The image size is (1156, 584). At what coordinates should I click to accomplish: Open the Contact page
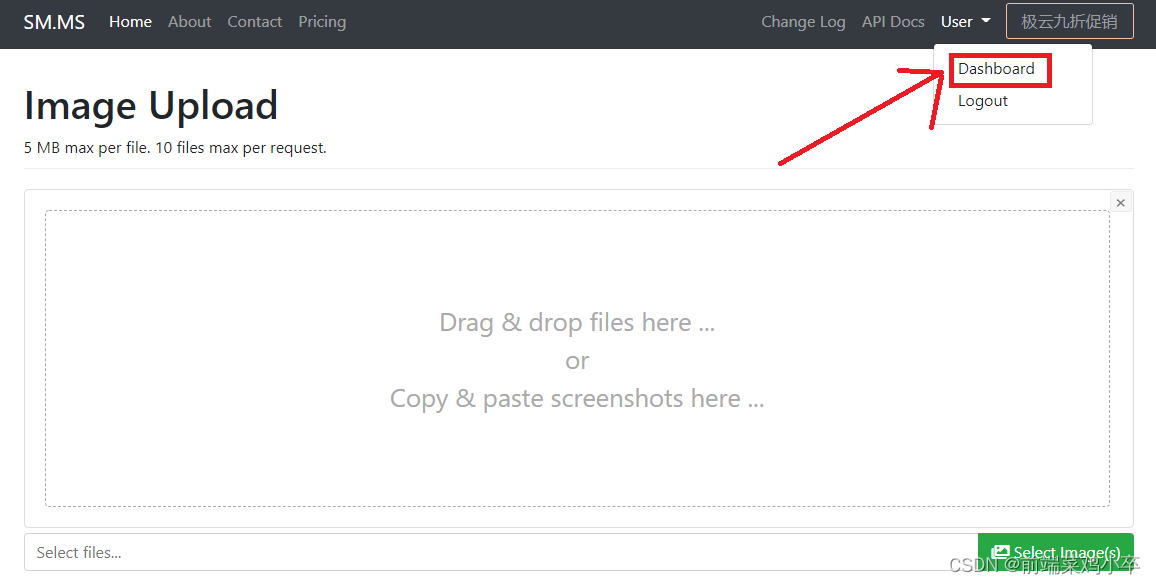254,22
